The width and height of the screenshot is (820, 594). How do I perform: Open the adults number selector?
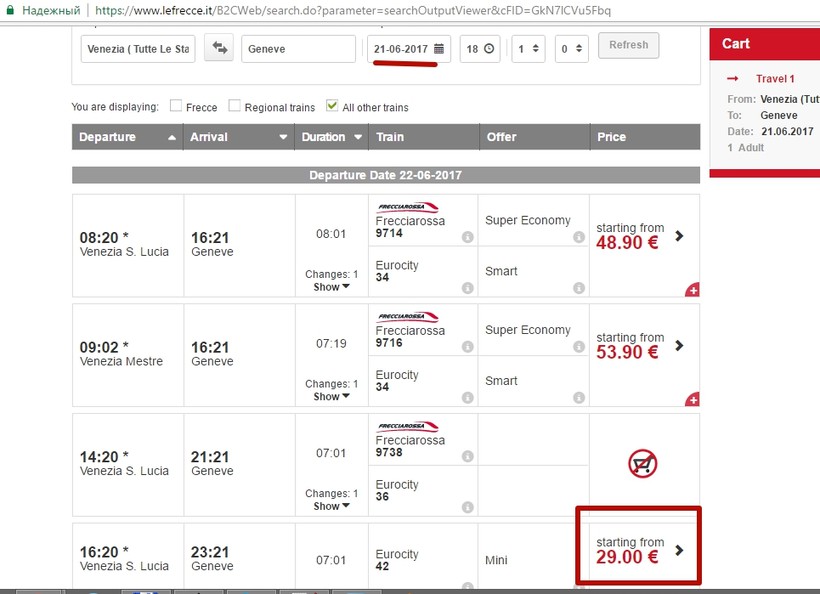527,48
